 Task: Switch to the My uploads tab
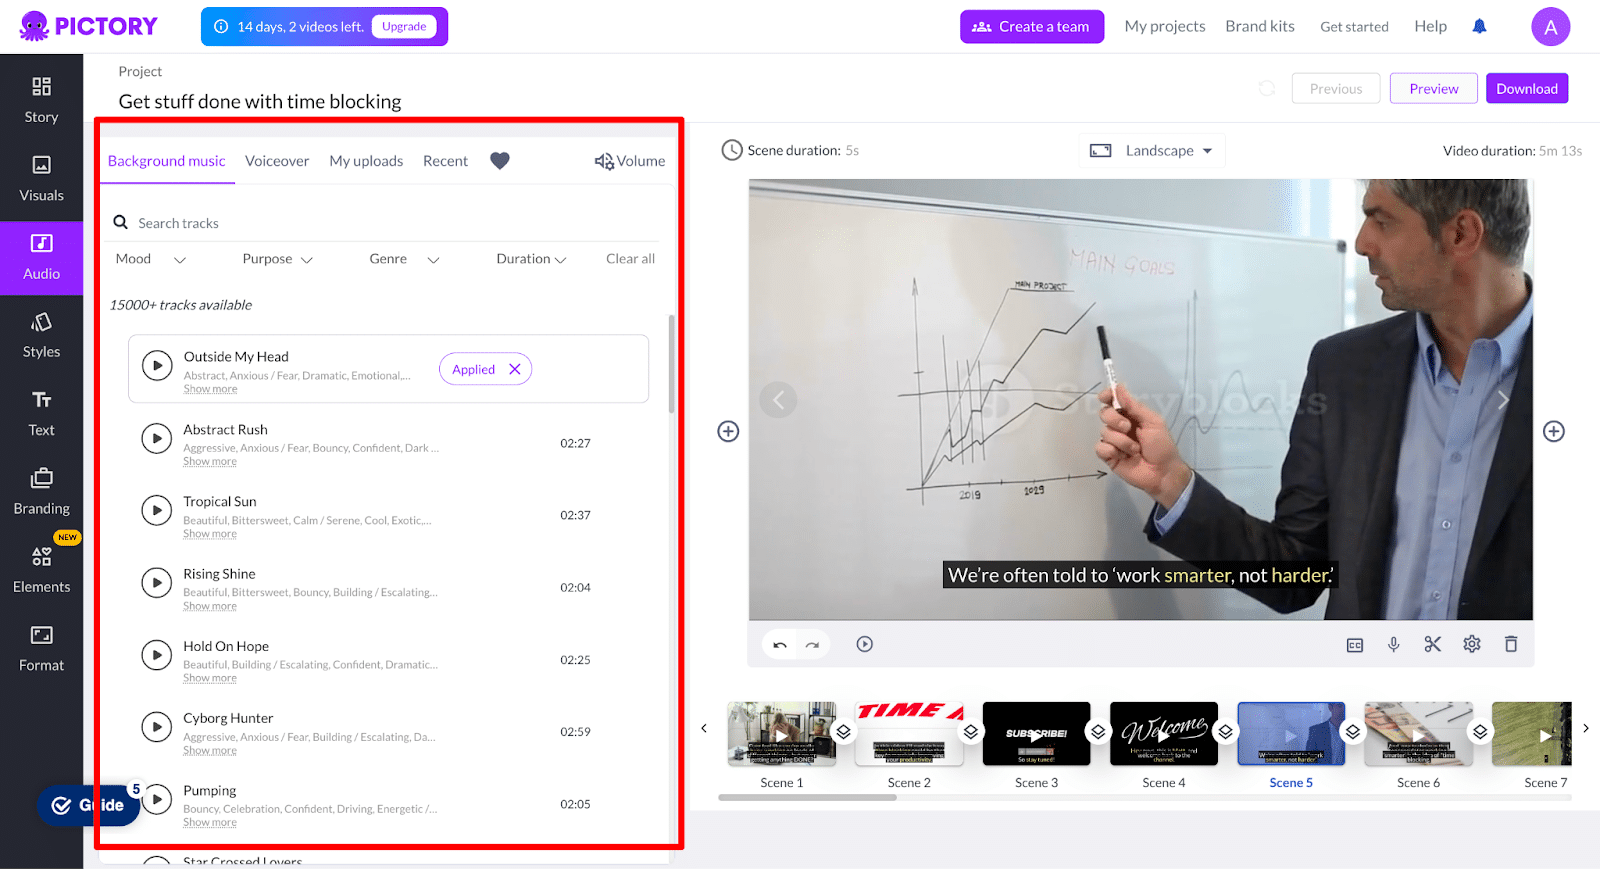click(x=366, y=161)
